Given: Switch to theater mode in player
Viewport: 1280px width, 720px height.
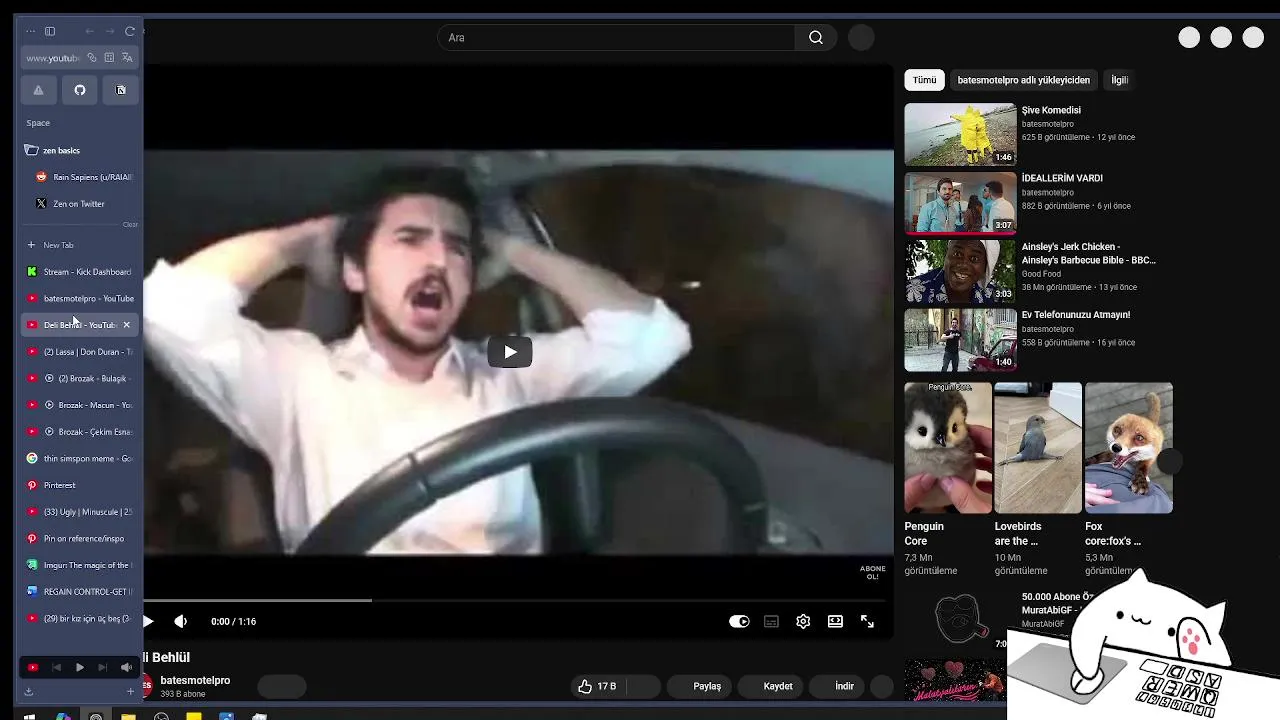Looking at the screenshot, I should click(x=835, y=621).
